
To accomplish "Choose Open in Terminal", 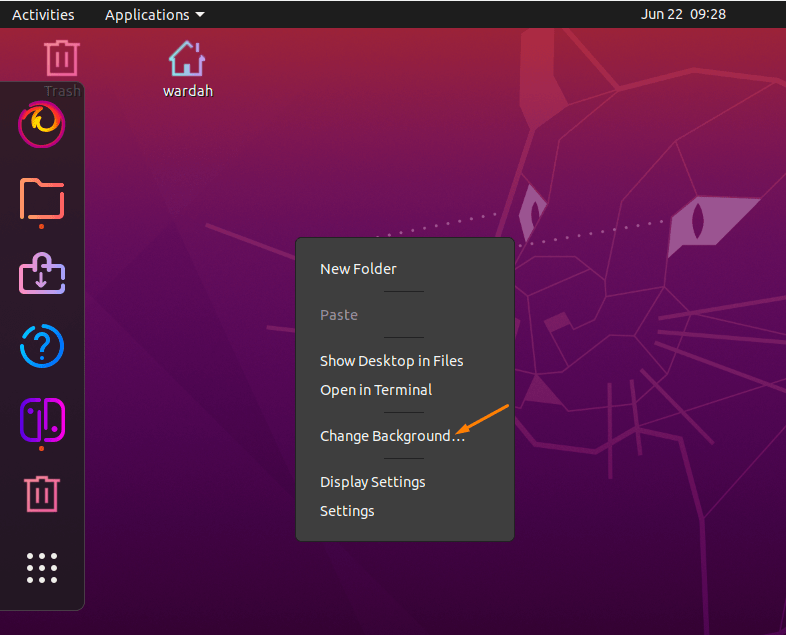I will (x=376, y=390).
